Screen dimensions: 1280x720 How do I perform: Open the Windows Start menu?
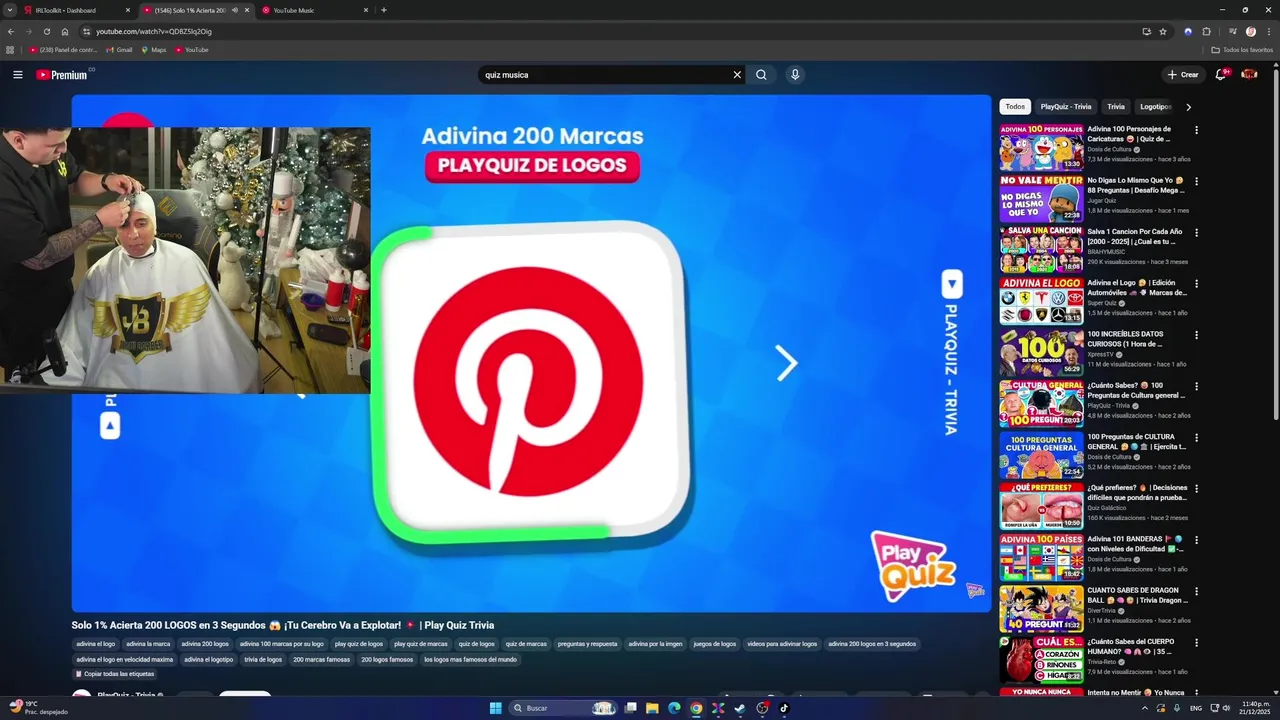click(x=495, y=708)
